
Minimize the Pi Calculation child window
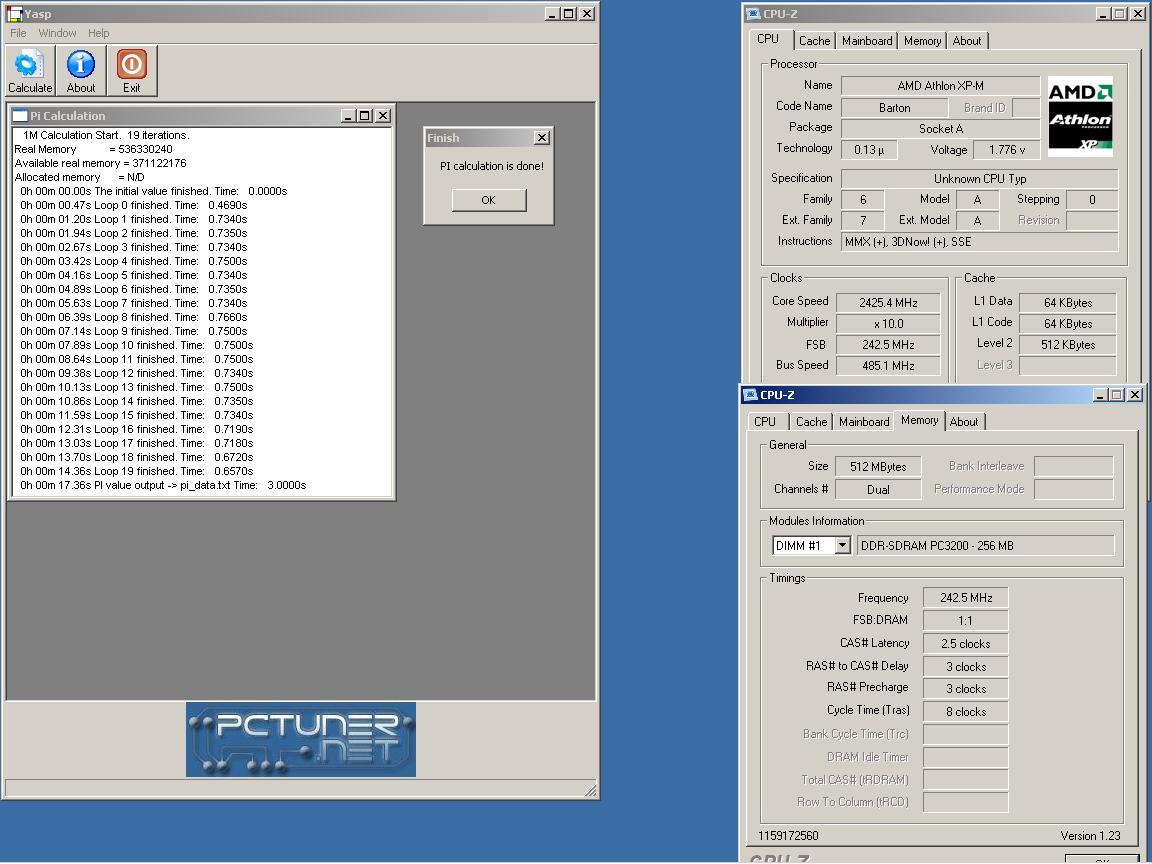click(x=349, y=116)
